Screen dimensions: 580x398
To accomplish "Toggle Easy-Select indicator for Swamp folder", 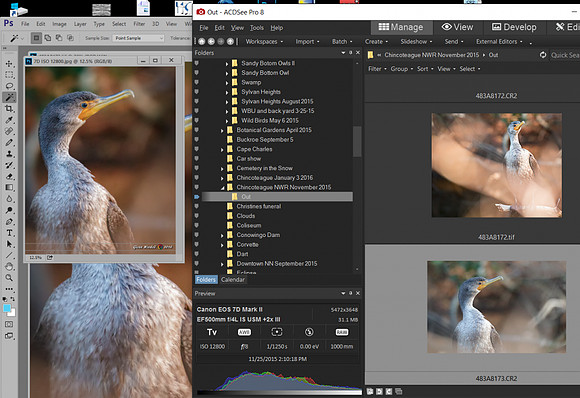I will 197,82.
